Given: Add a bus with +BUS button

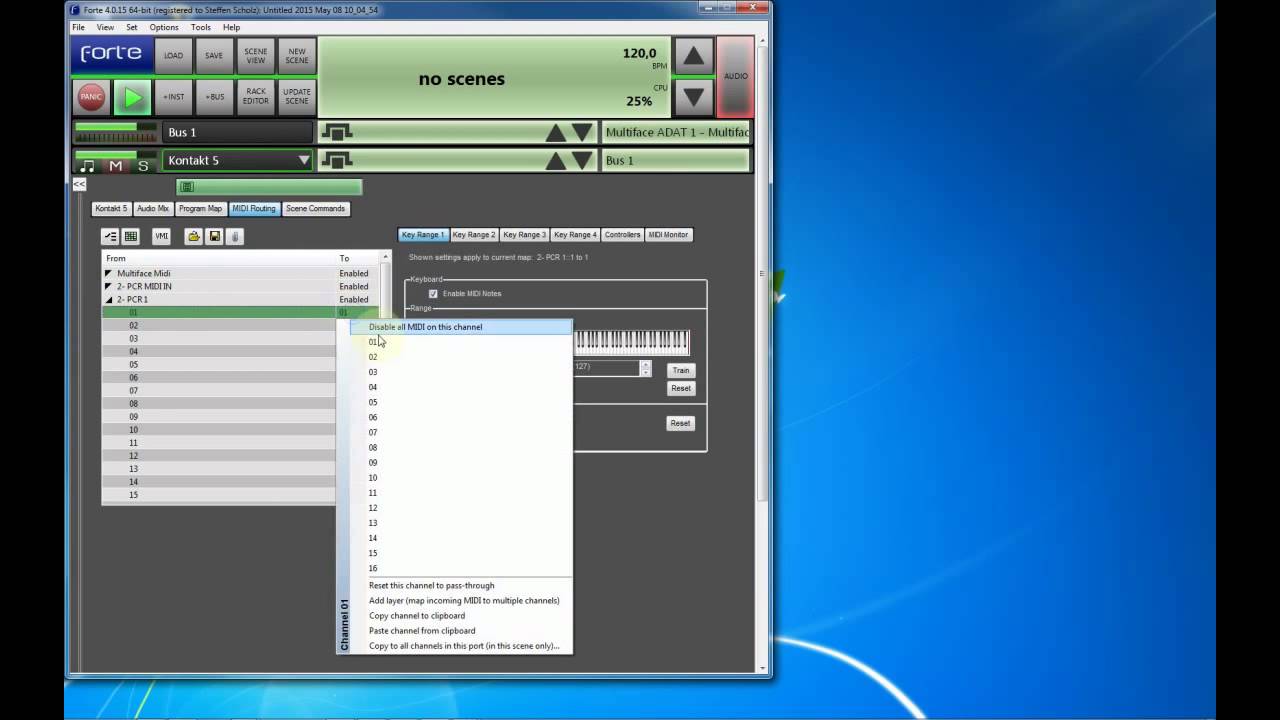Looking at the screenshot, I should click(x=214, y=97).
